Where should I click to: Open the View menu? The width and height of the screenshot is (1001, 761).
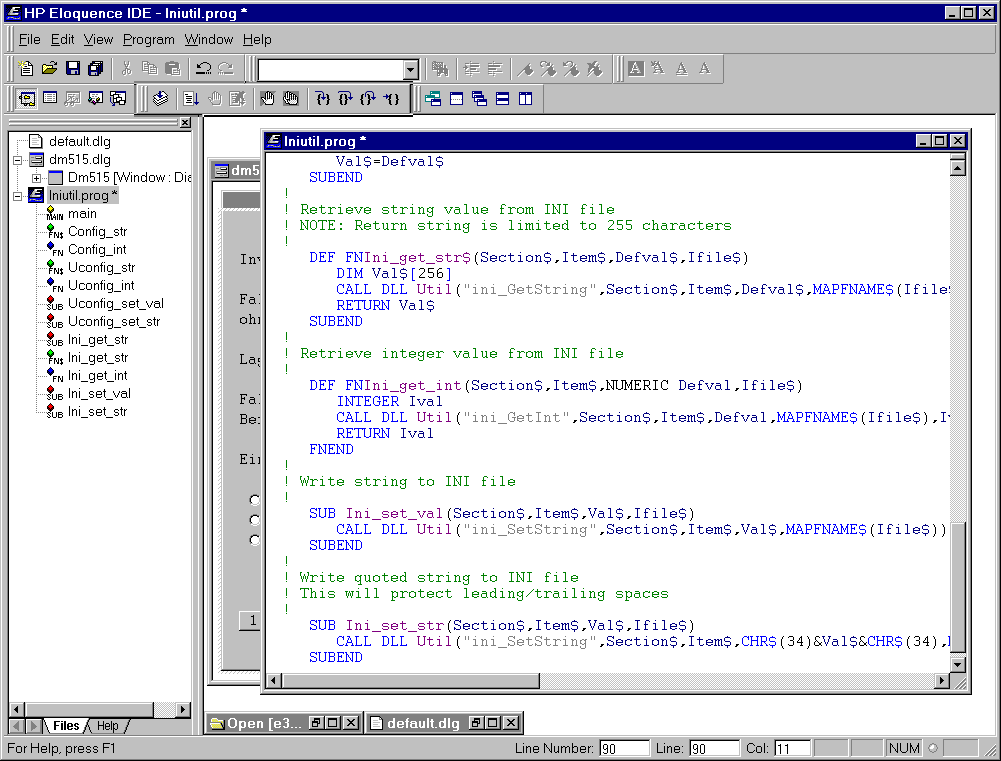click(98, 40)
